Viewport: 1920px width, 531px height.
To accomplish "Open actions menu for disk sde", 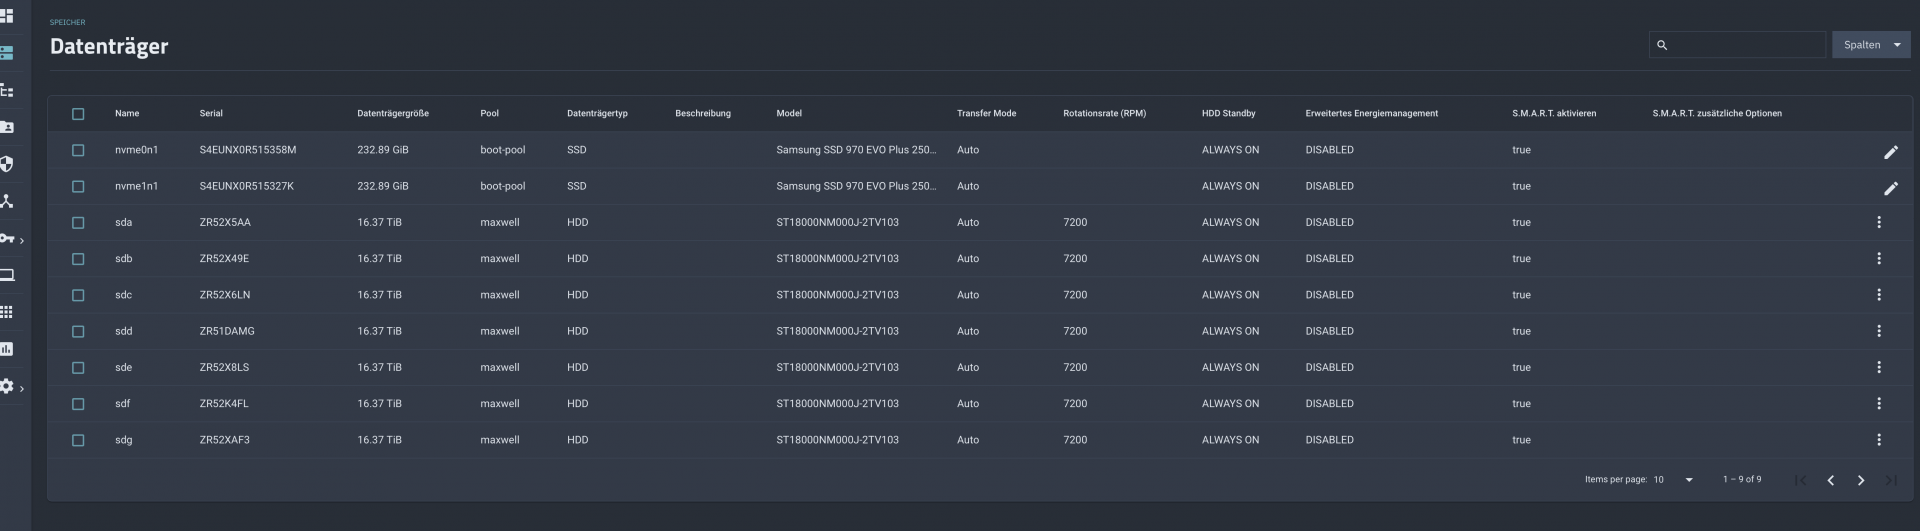I will click(1879, 367).
